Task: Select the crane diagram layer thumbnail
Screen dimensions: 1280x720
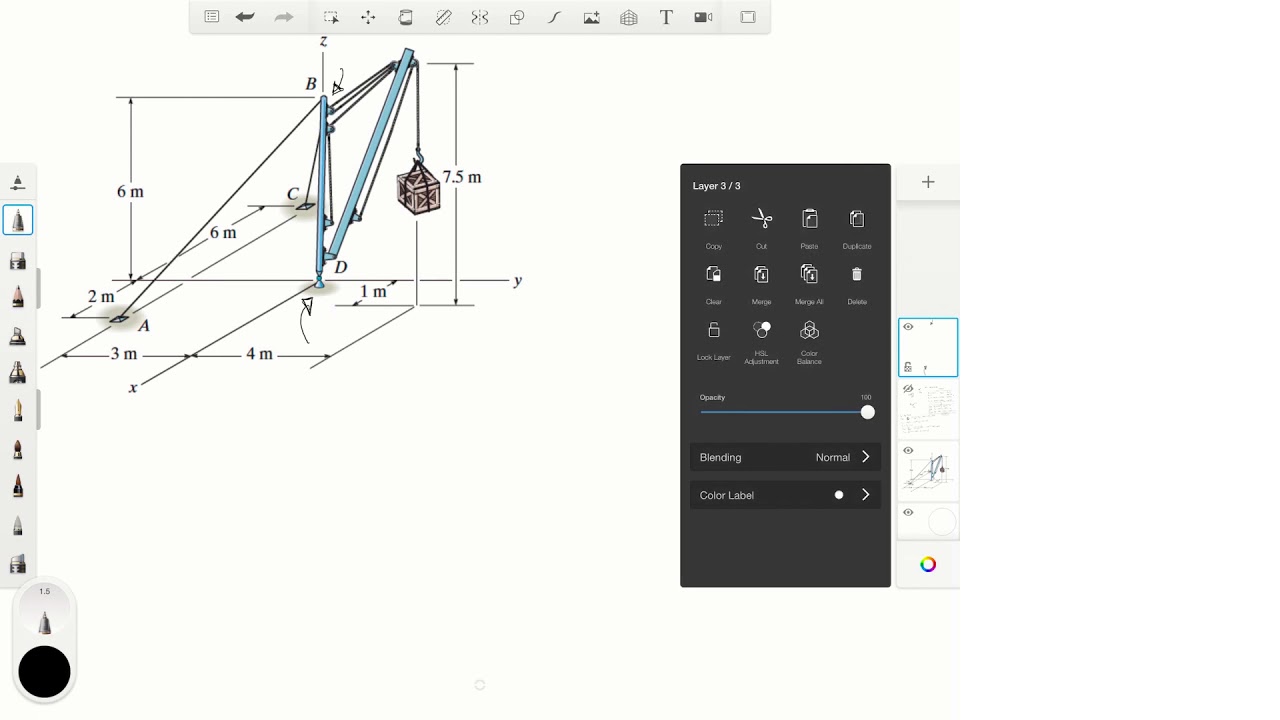Action: [929, 470]
